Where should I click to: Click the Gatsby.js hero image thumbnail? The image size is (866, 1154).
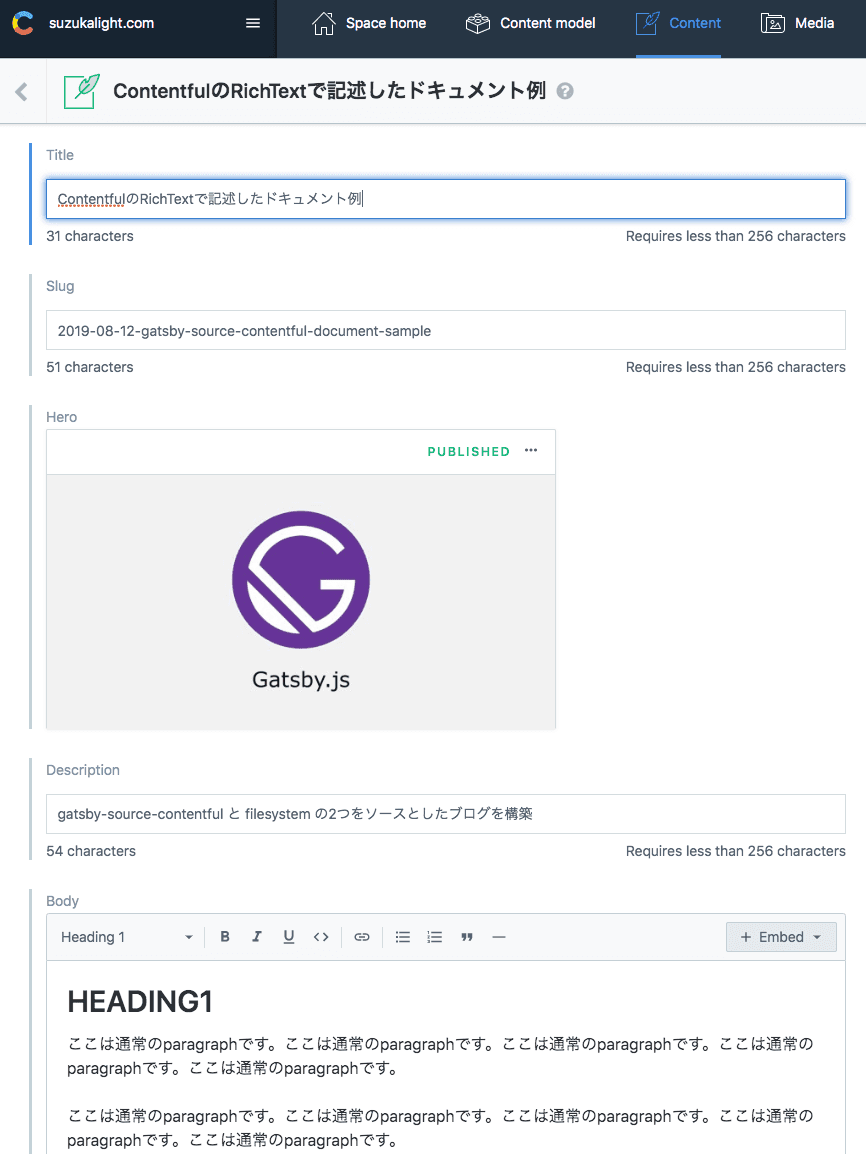pos(301,601)
